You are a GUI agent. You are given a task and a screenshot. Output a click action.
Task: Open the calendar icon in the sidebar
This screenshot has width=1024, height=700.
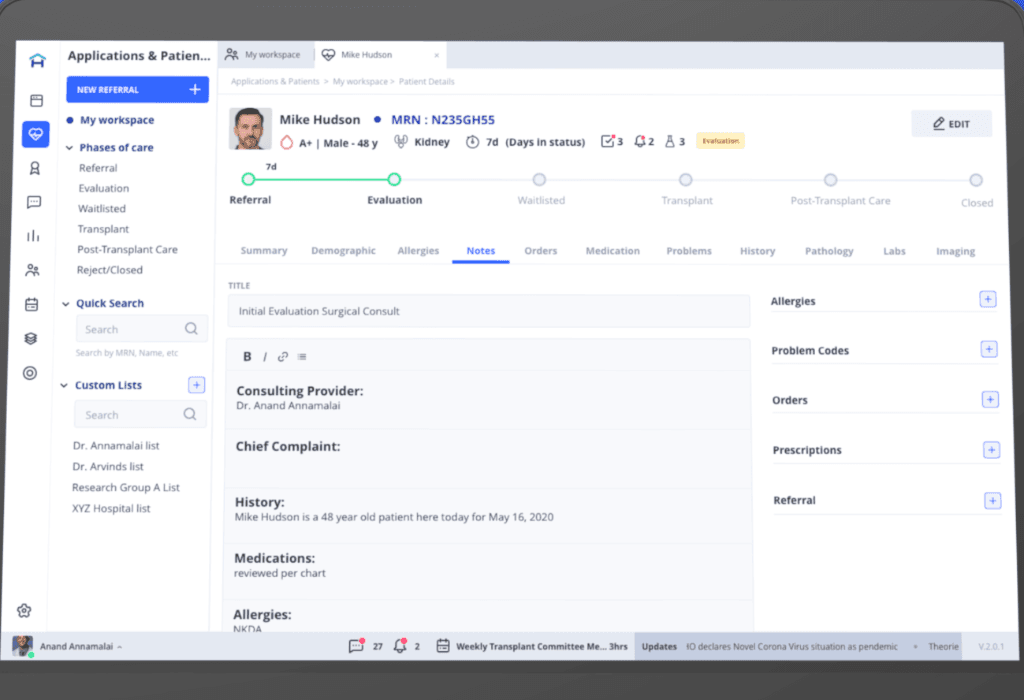coord(35,304)
